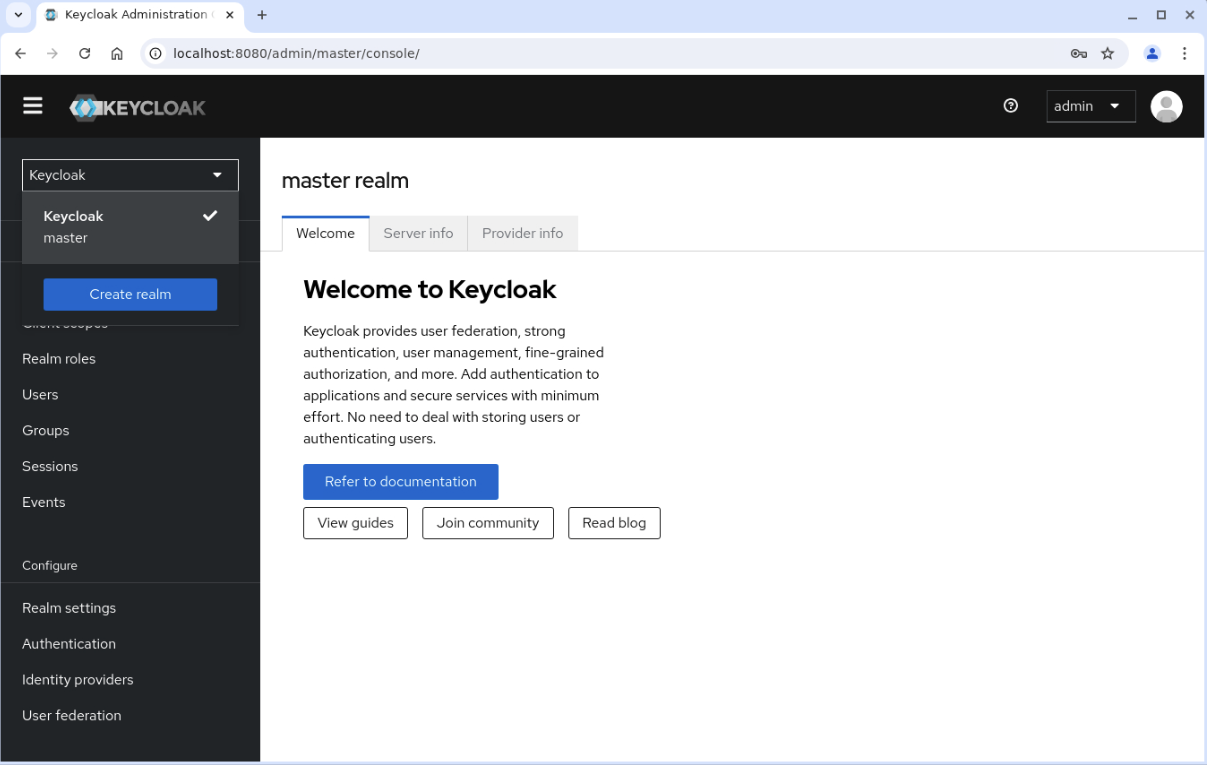Open Sessions in the sidebar
Screen dimensions: 1207x765
pos(50,467)
